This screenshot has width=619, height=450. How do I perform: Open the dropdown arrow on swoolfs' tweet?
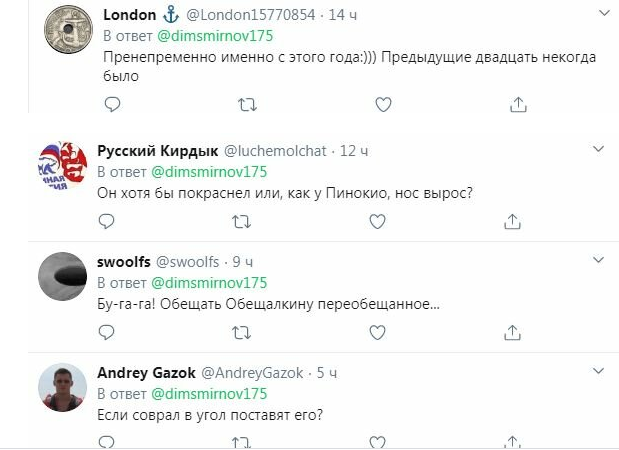[x=599, y=261]
